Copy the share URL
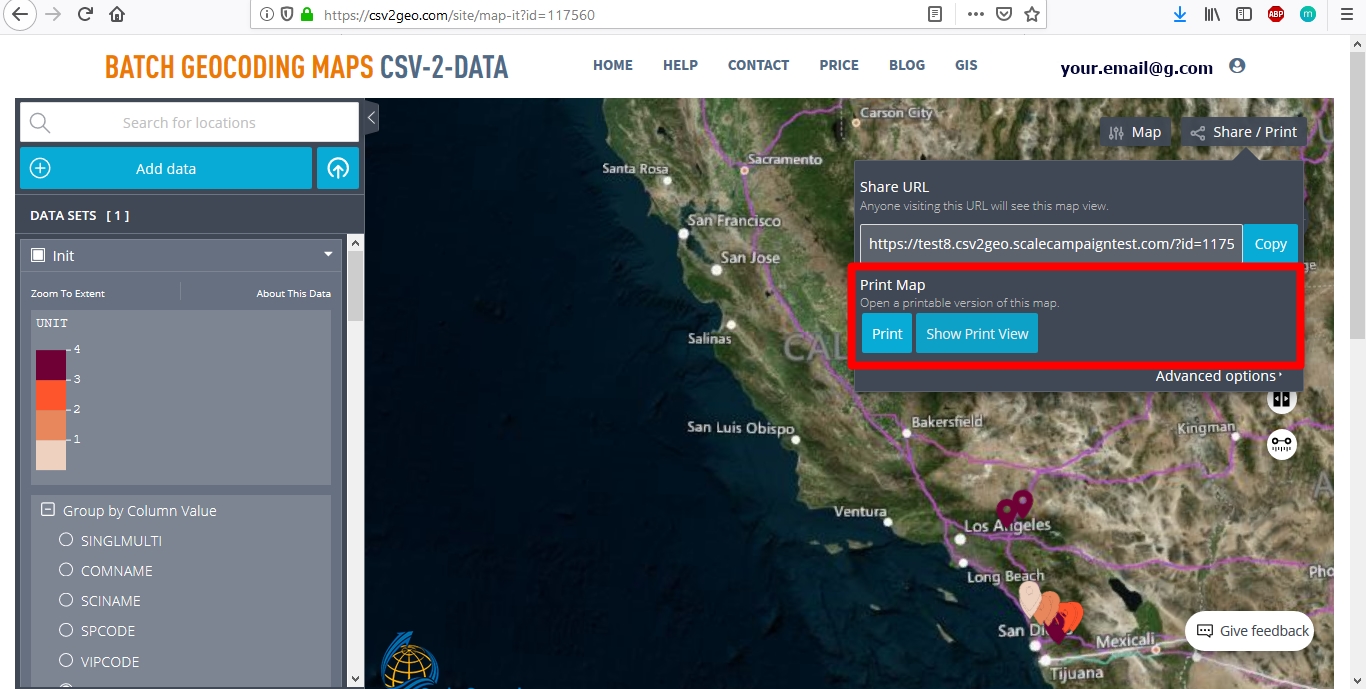 click(x=1270, y=243)
